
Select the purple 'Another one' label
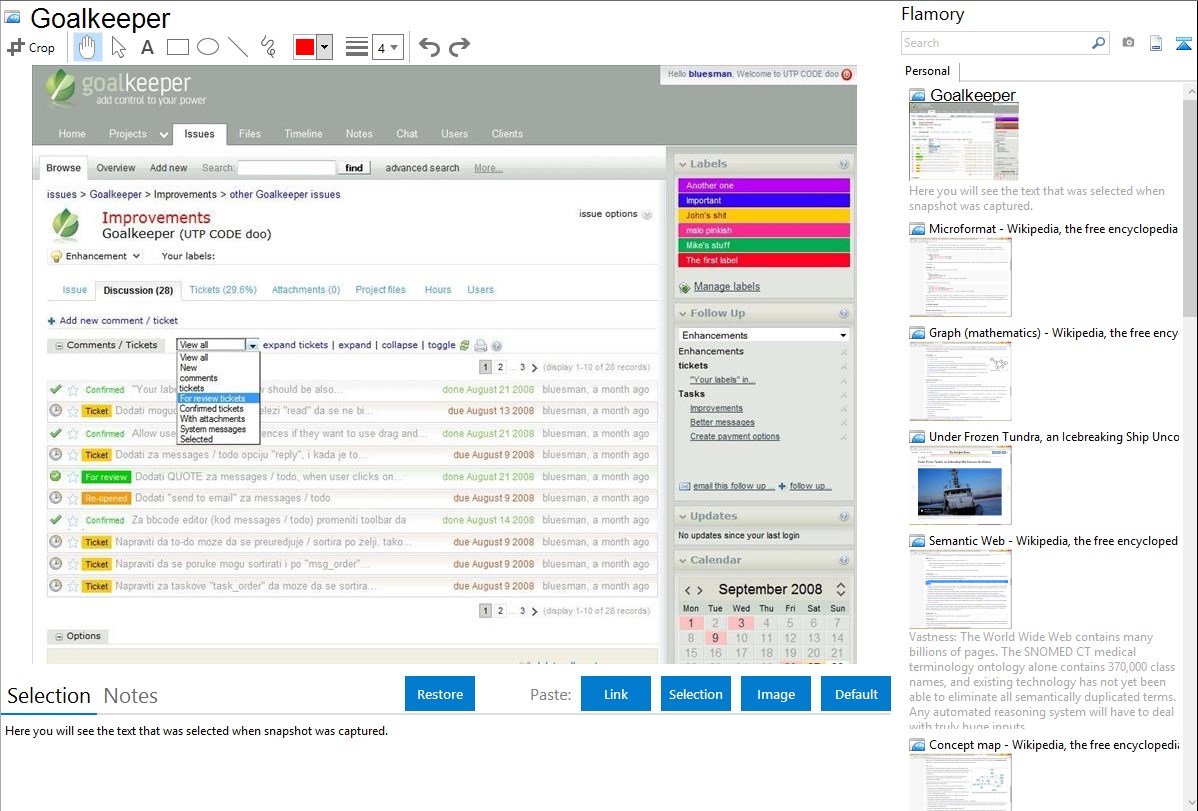pyautogui.click(x=764, y=186)
